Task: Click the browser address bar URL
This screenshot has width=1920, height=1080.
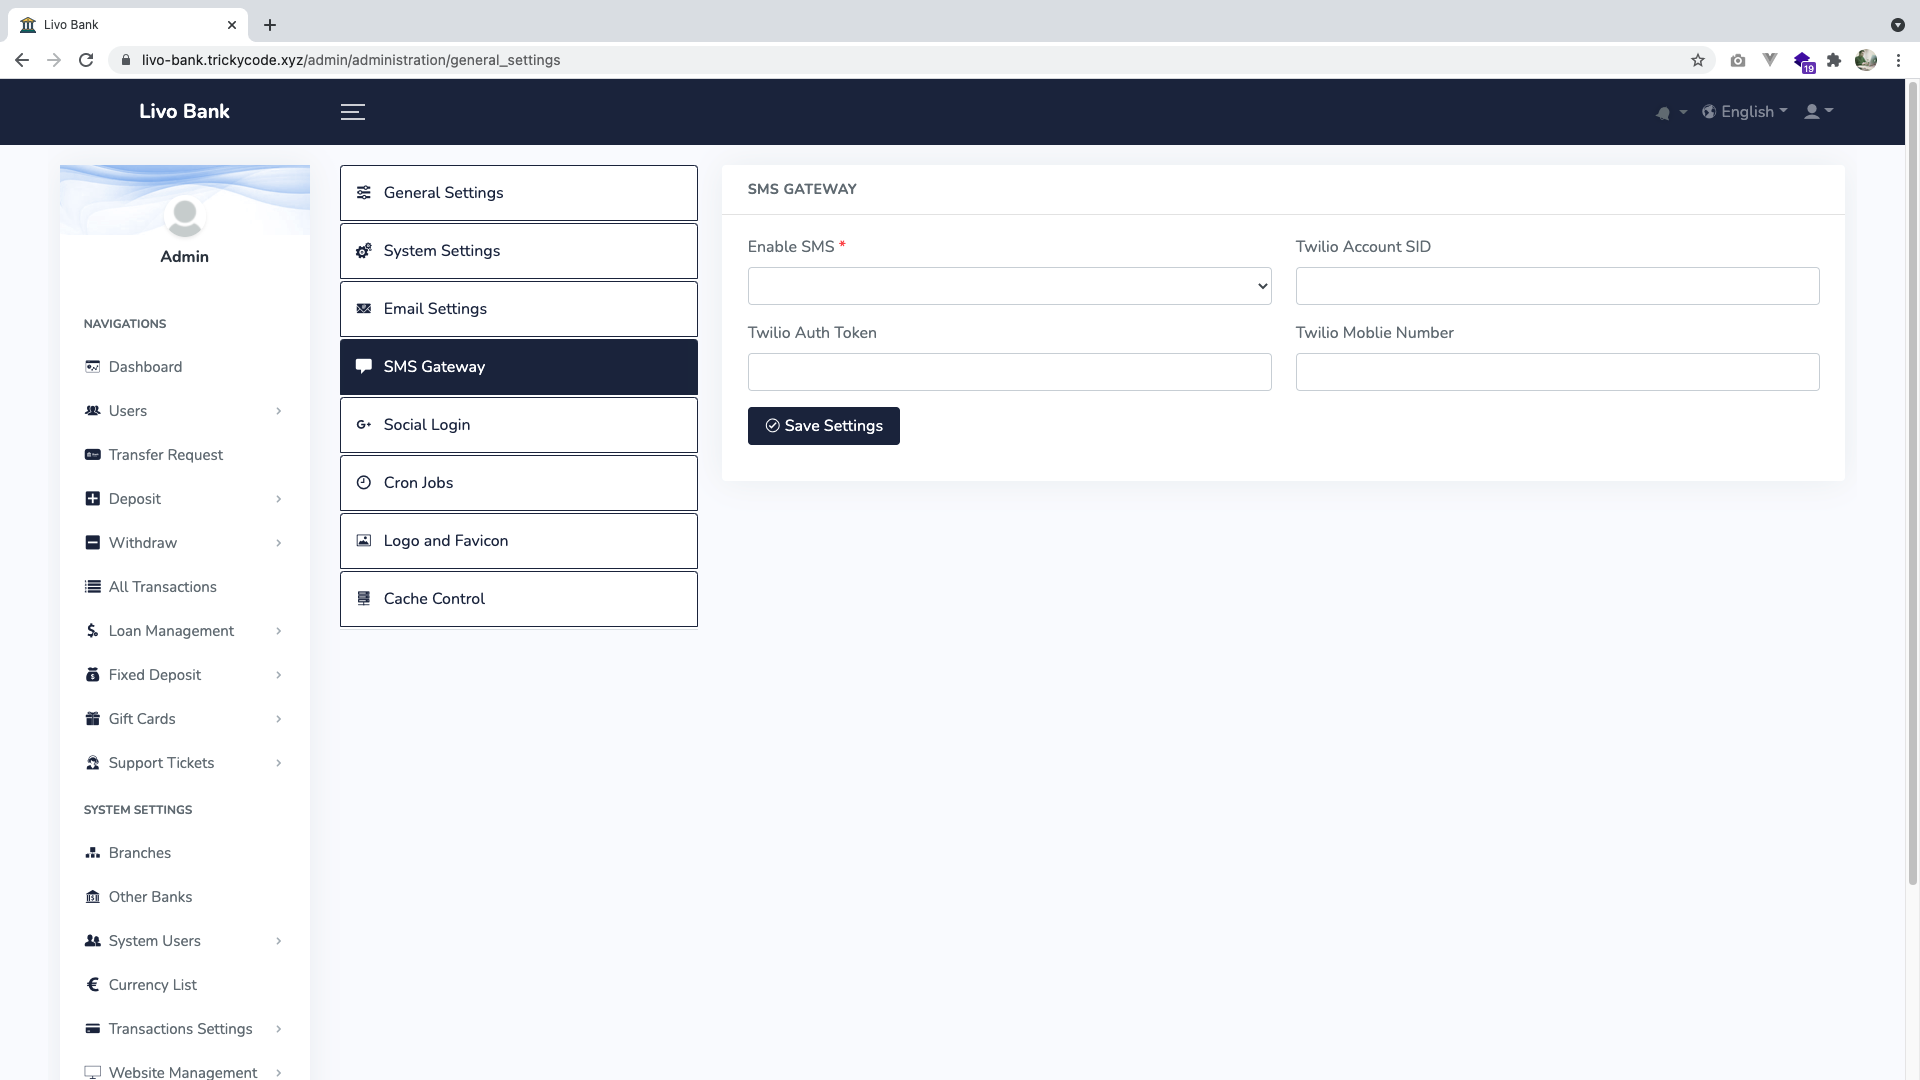Action: click(x=351, y=60)
